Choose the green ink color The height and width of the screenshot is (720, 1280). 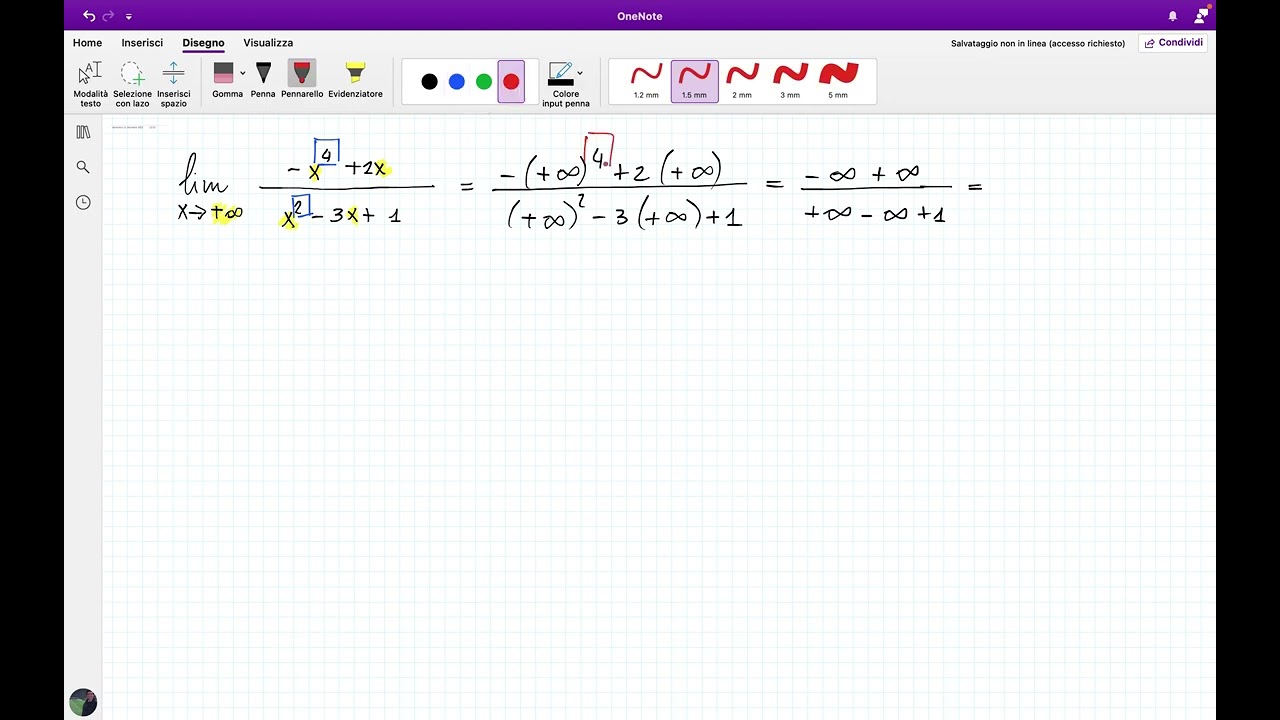point(484,82)
